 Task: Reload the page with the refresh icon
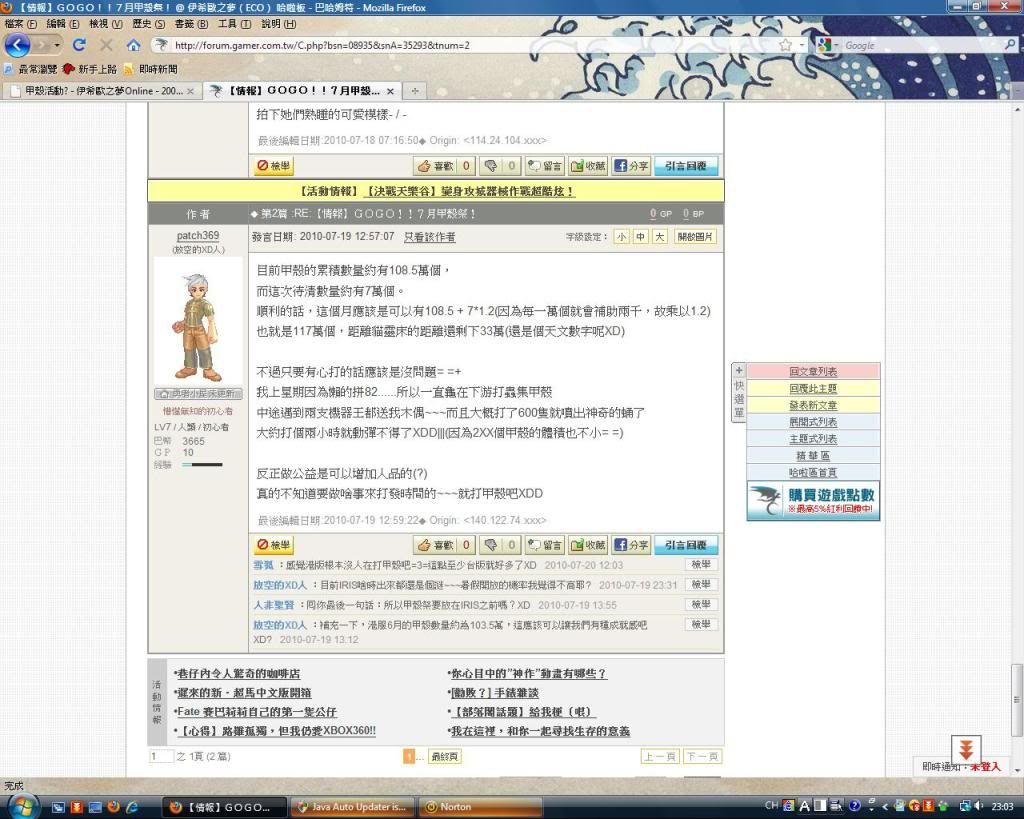click(x=80, y=45)
